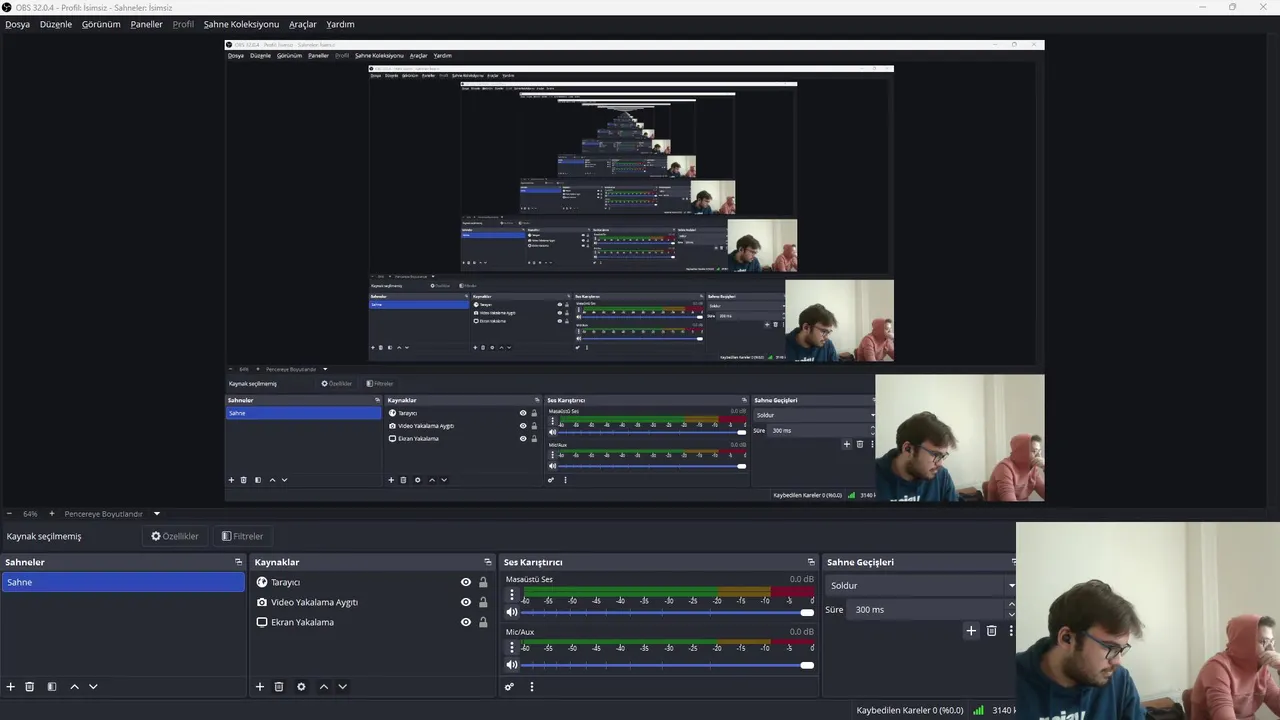Select the Video Yakalama Aygıtı source

tap(314, 602)
